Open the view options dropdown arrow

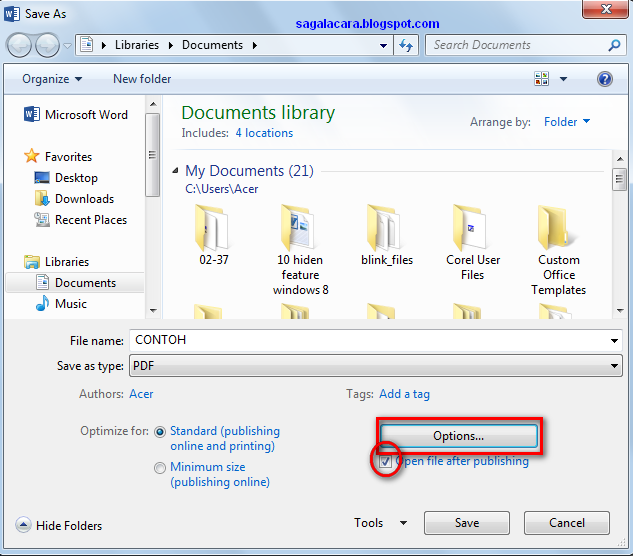[563, 79]
